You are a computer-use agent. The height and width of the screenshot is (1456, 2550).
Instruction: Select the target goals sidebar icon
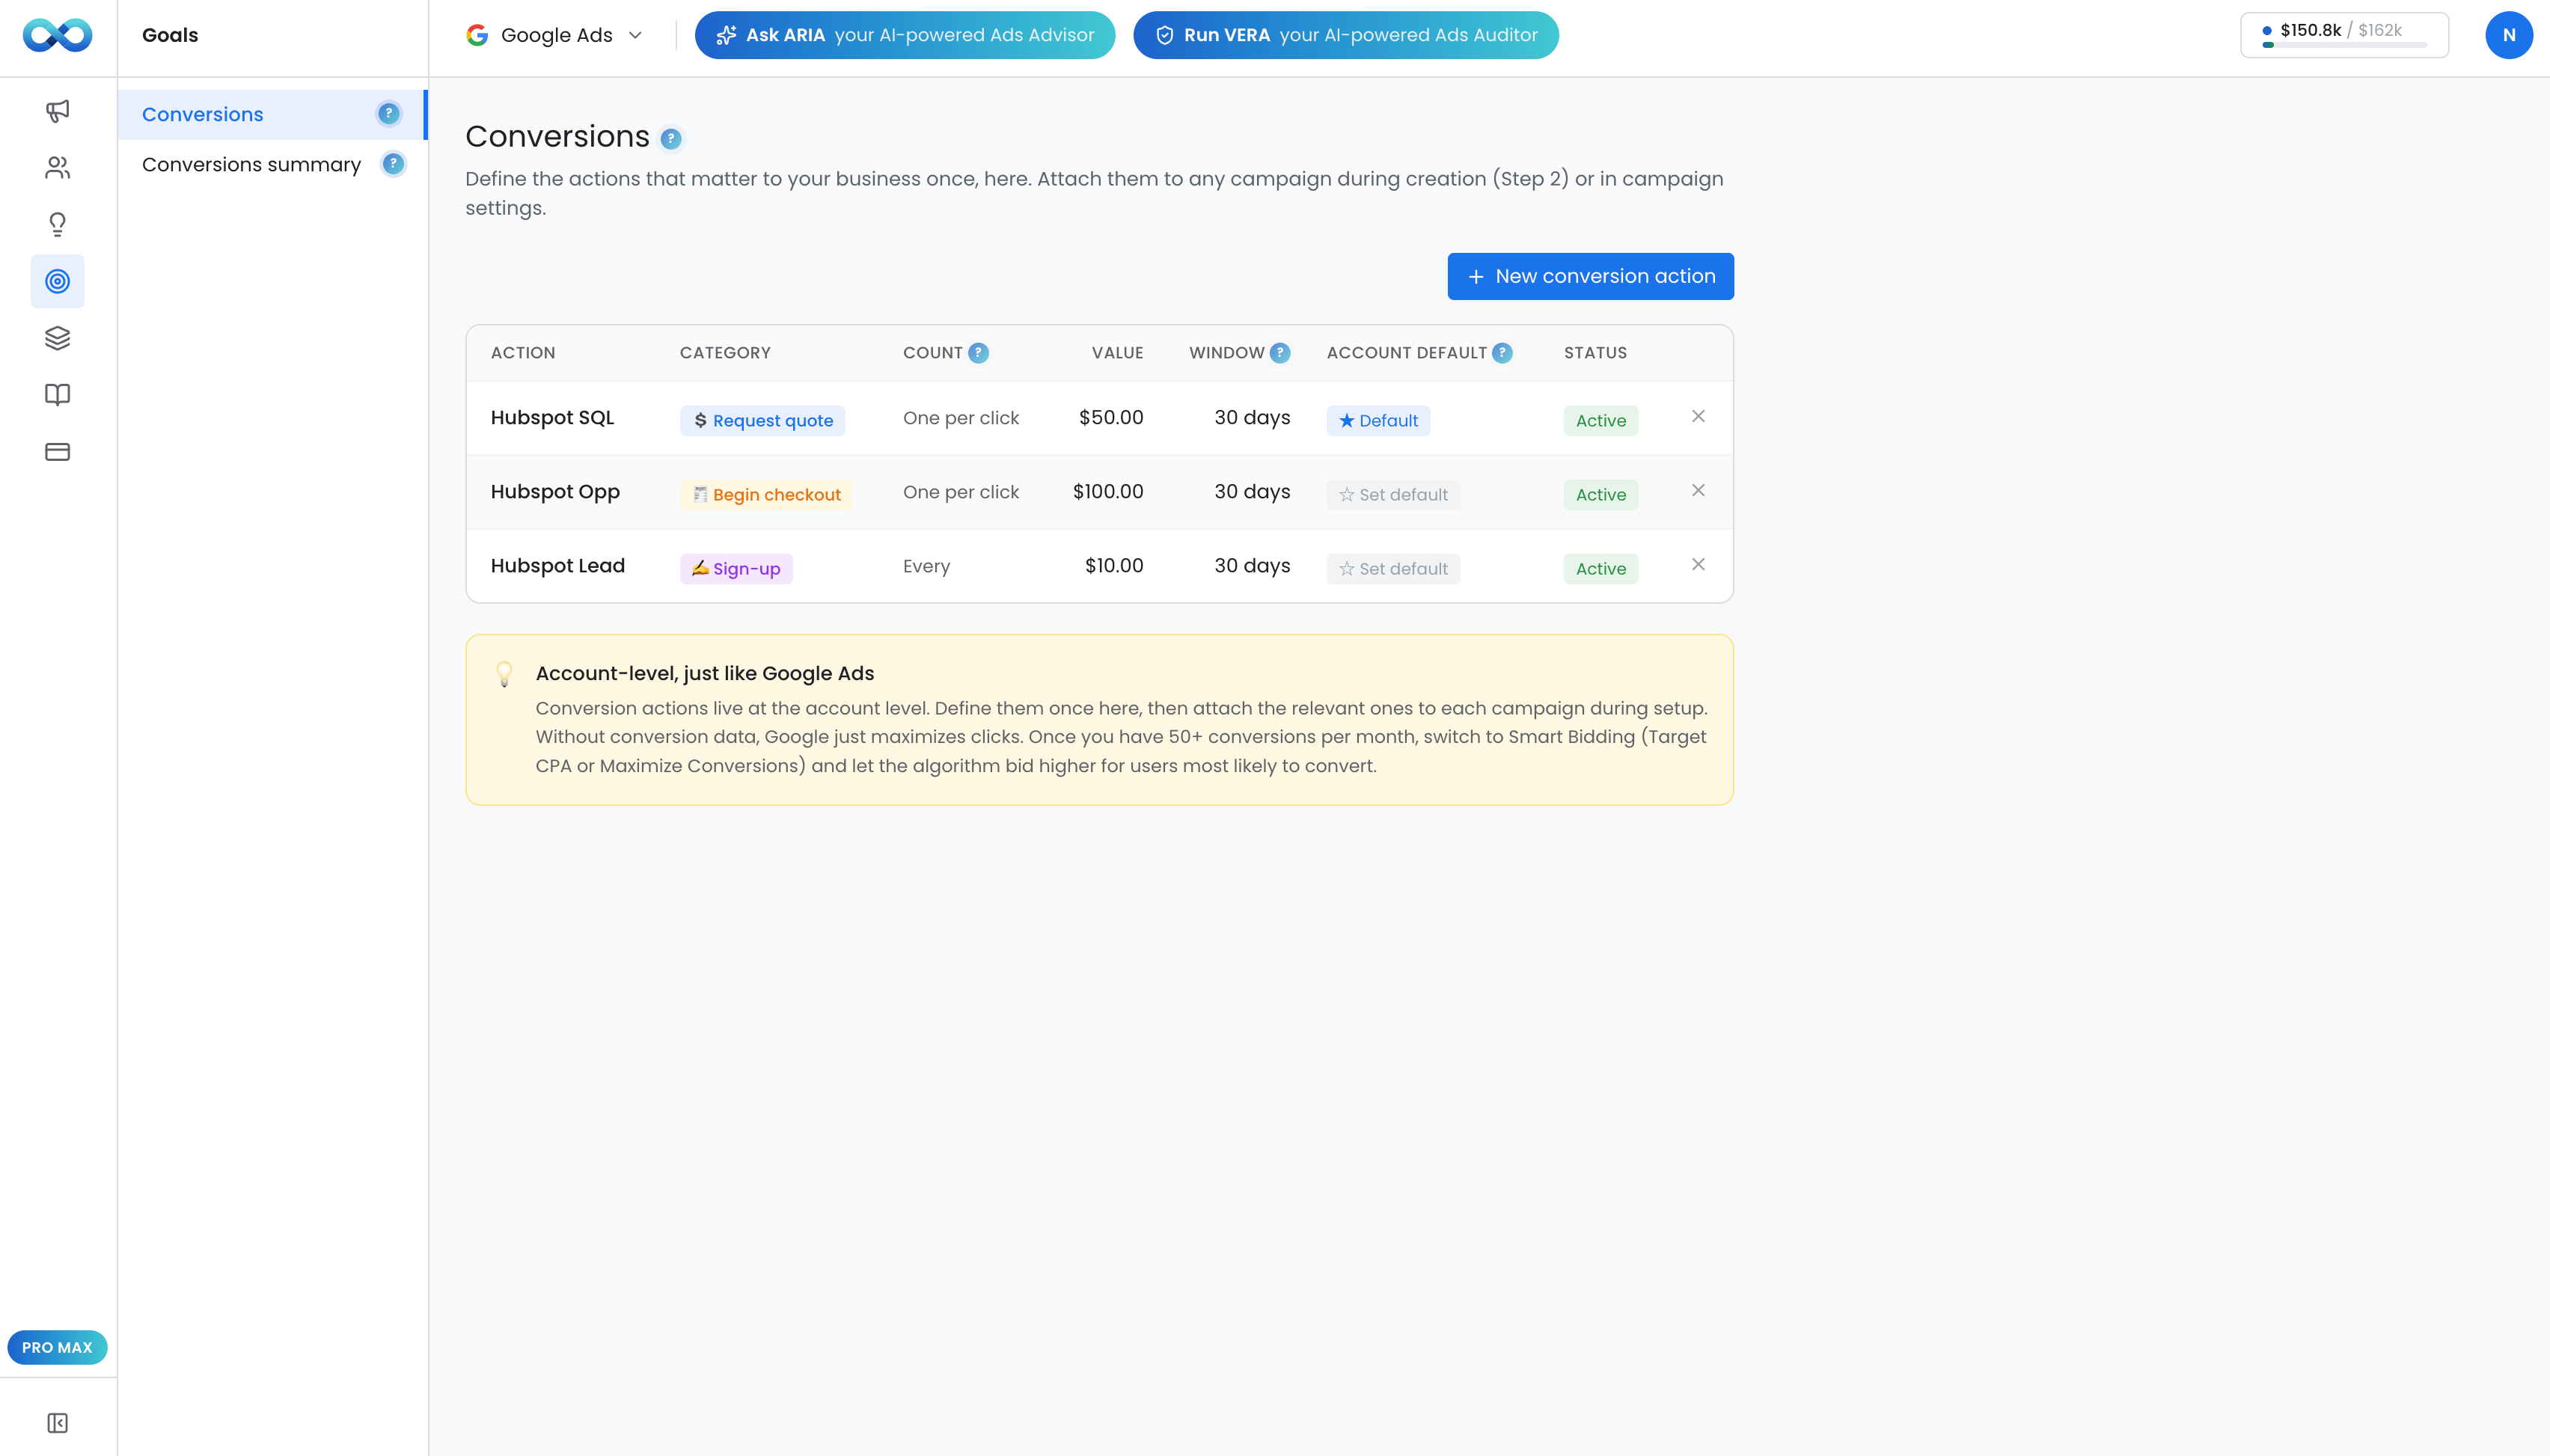58,281
